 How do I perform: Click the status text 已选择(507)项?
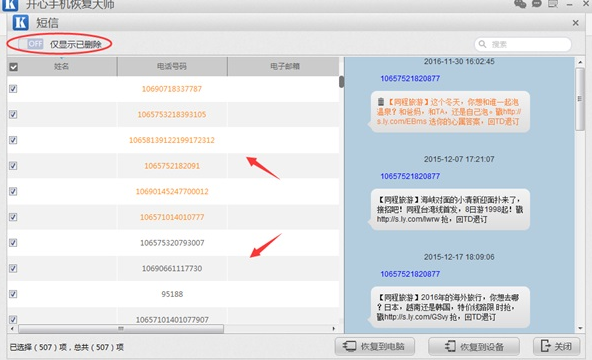pos(38,347)
